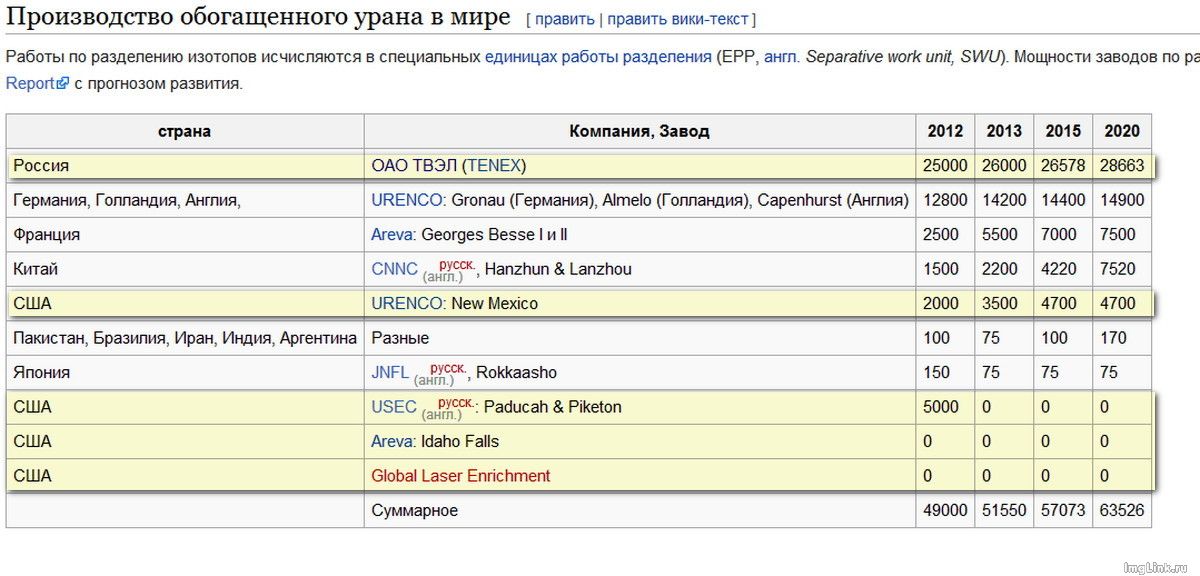Follow the Areva link beside Georges Besse
Image resolution: width=1200 pixels, height=576 pixels.
[392, 235]
